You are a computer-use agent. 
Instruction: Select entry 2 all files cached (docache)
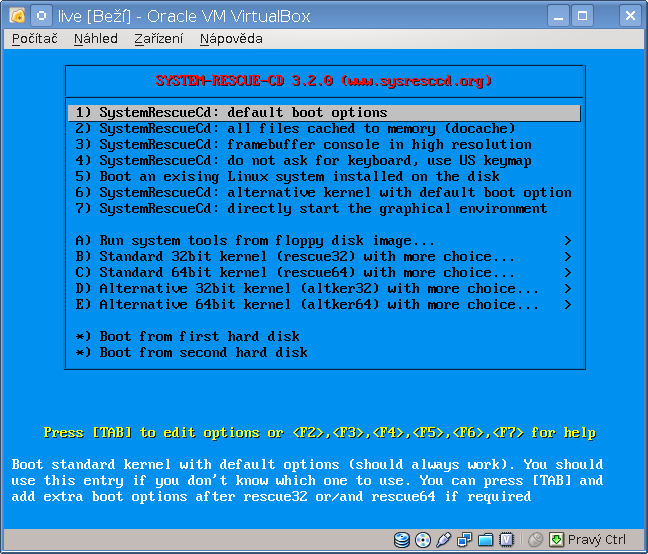point(324,129)
